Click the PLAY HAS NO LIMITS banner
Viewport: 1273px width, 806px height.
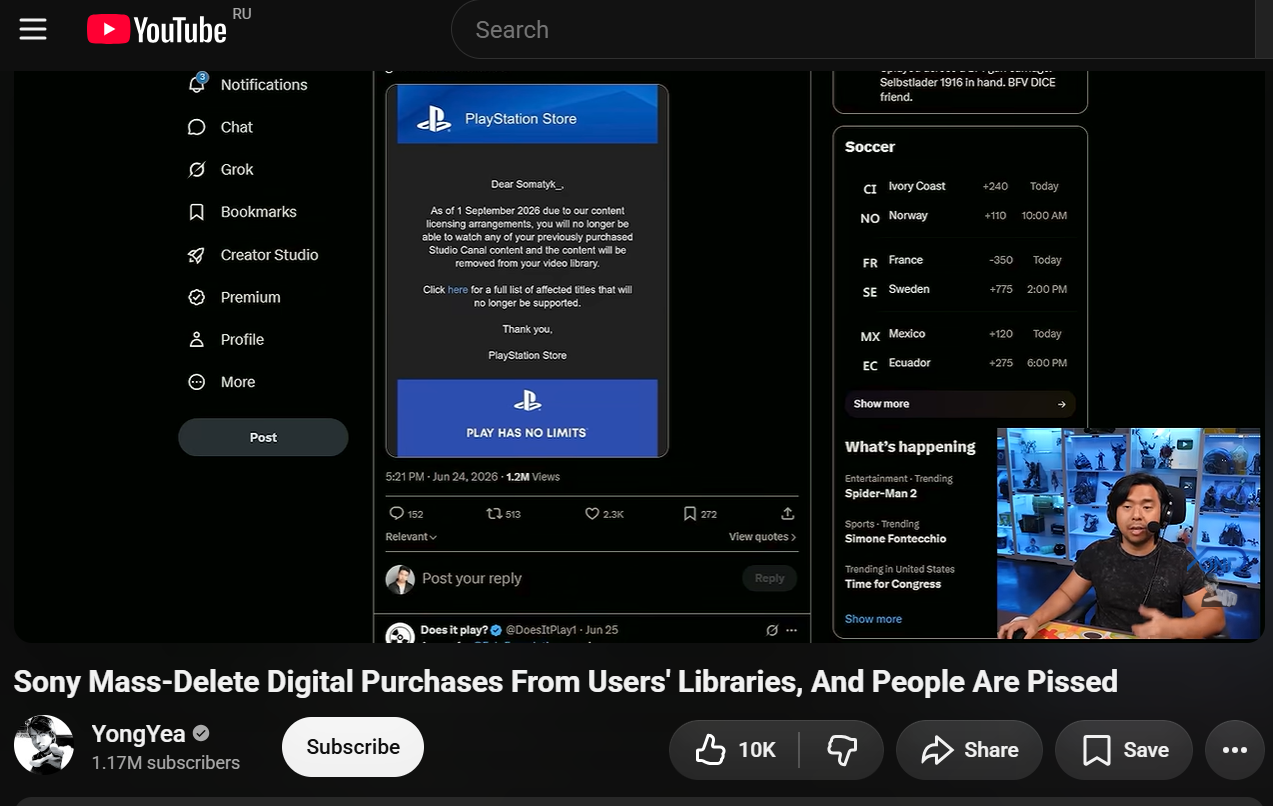527,417
